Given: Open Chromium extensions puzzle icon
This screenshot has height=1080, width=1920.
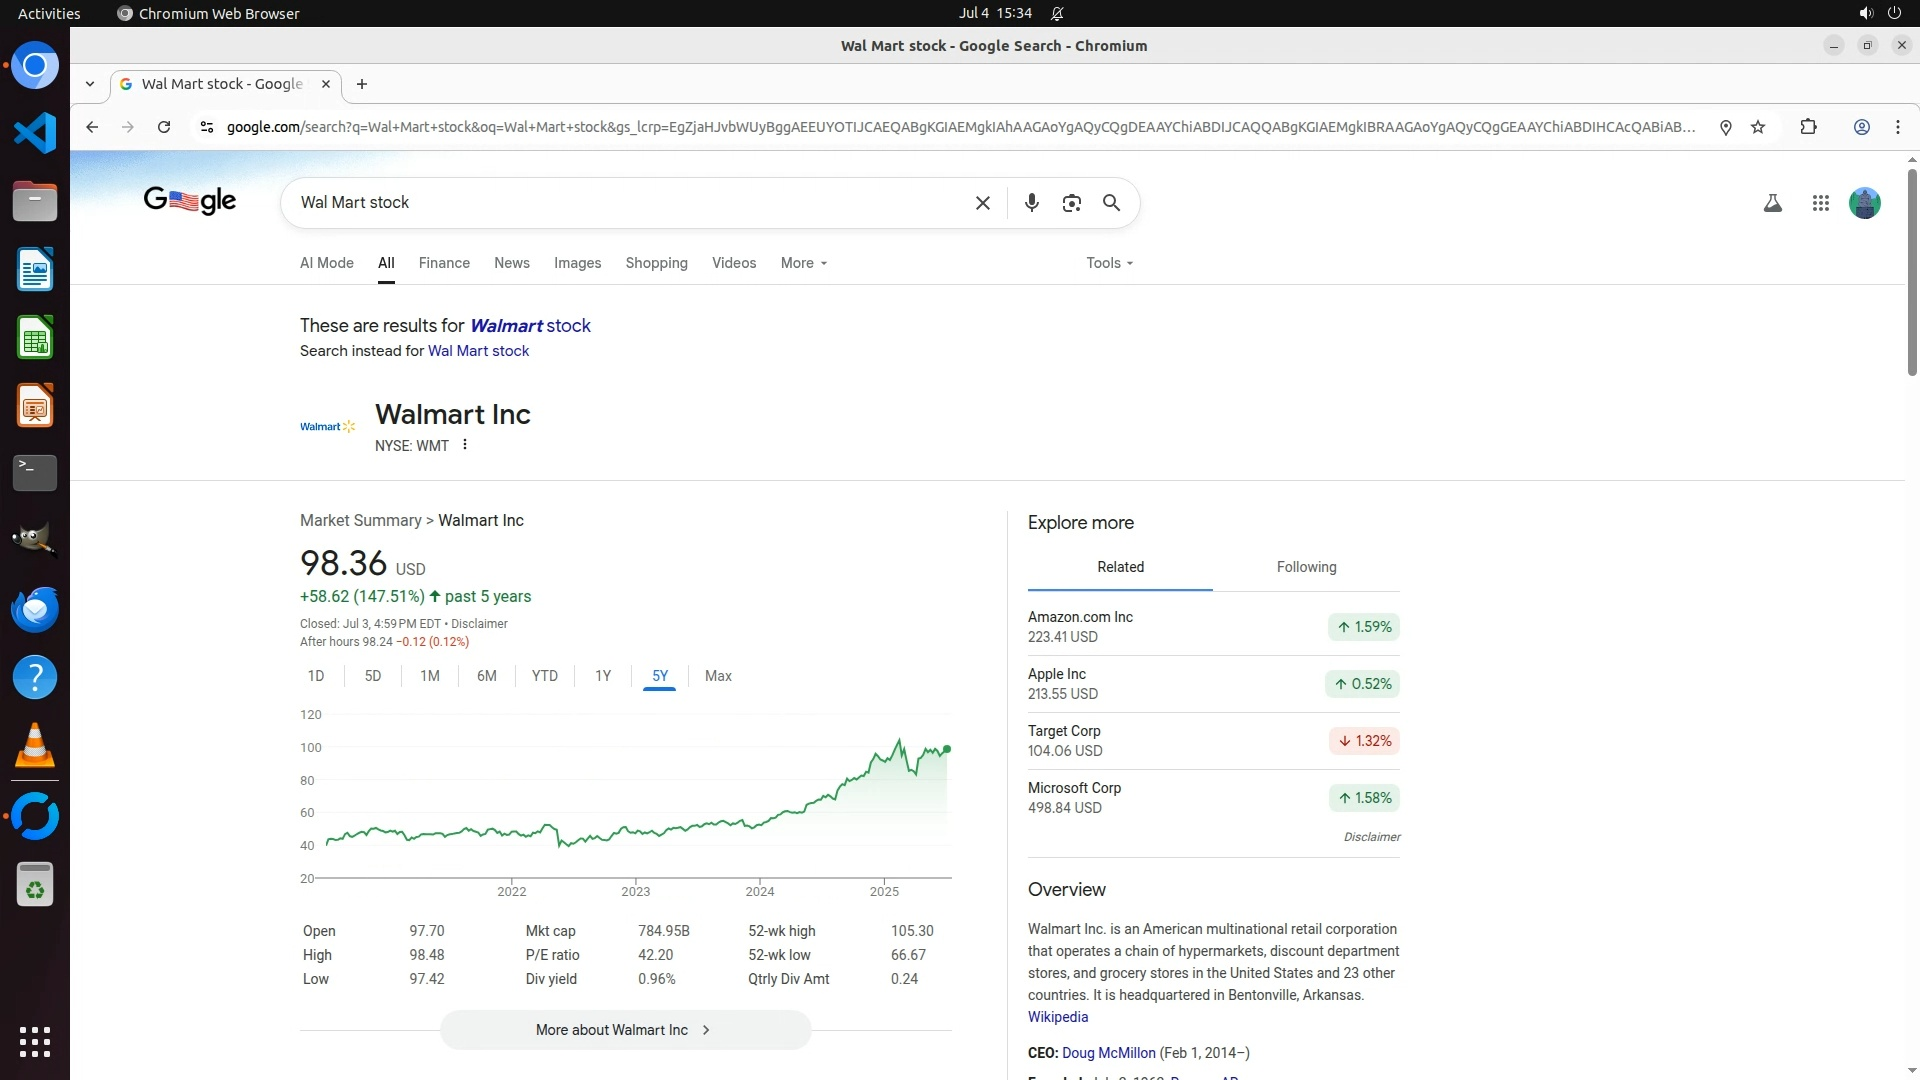Looking at the screenshot, I should tap(1808, 127).
